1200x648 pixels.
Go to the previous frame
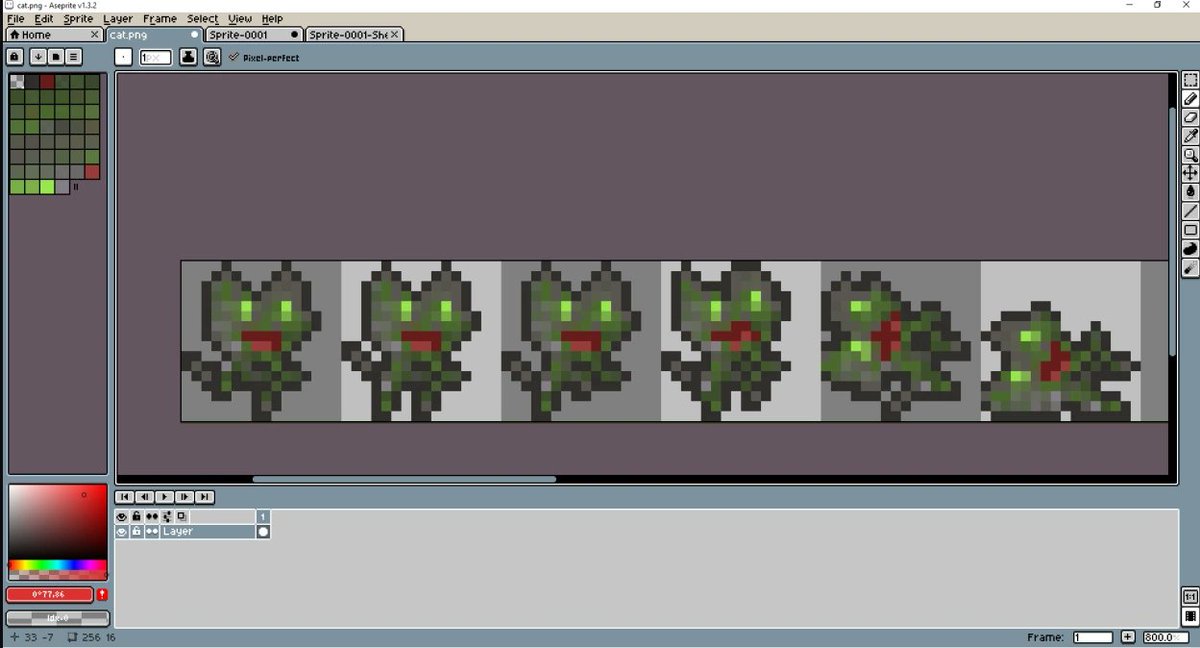coord(145,497)
